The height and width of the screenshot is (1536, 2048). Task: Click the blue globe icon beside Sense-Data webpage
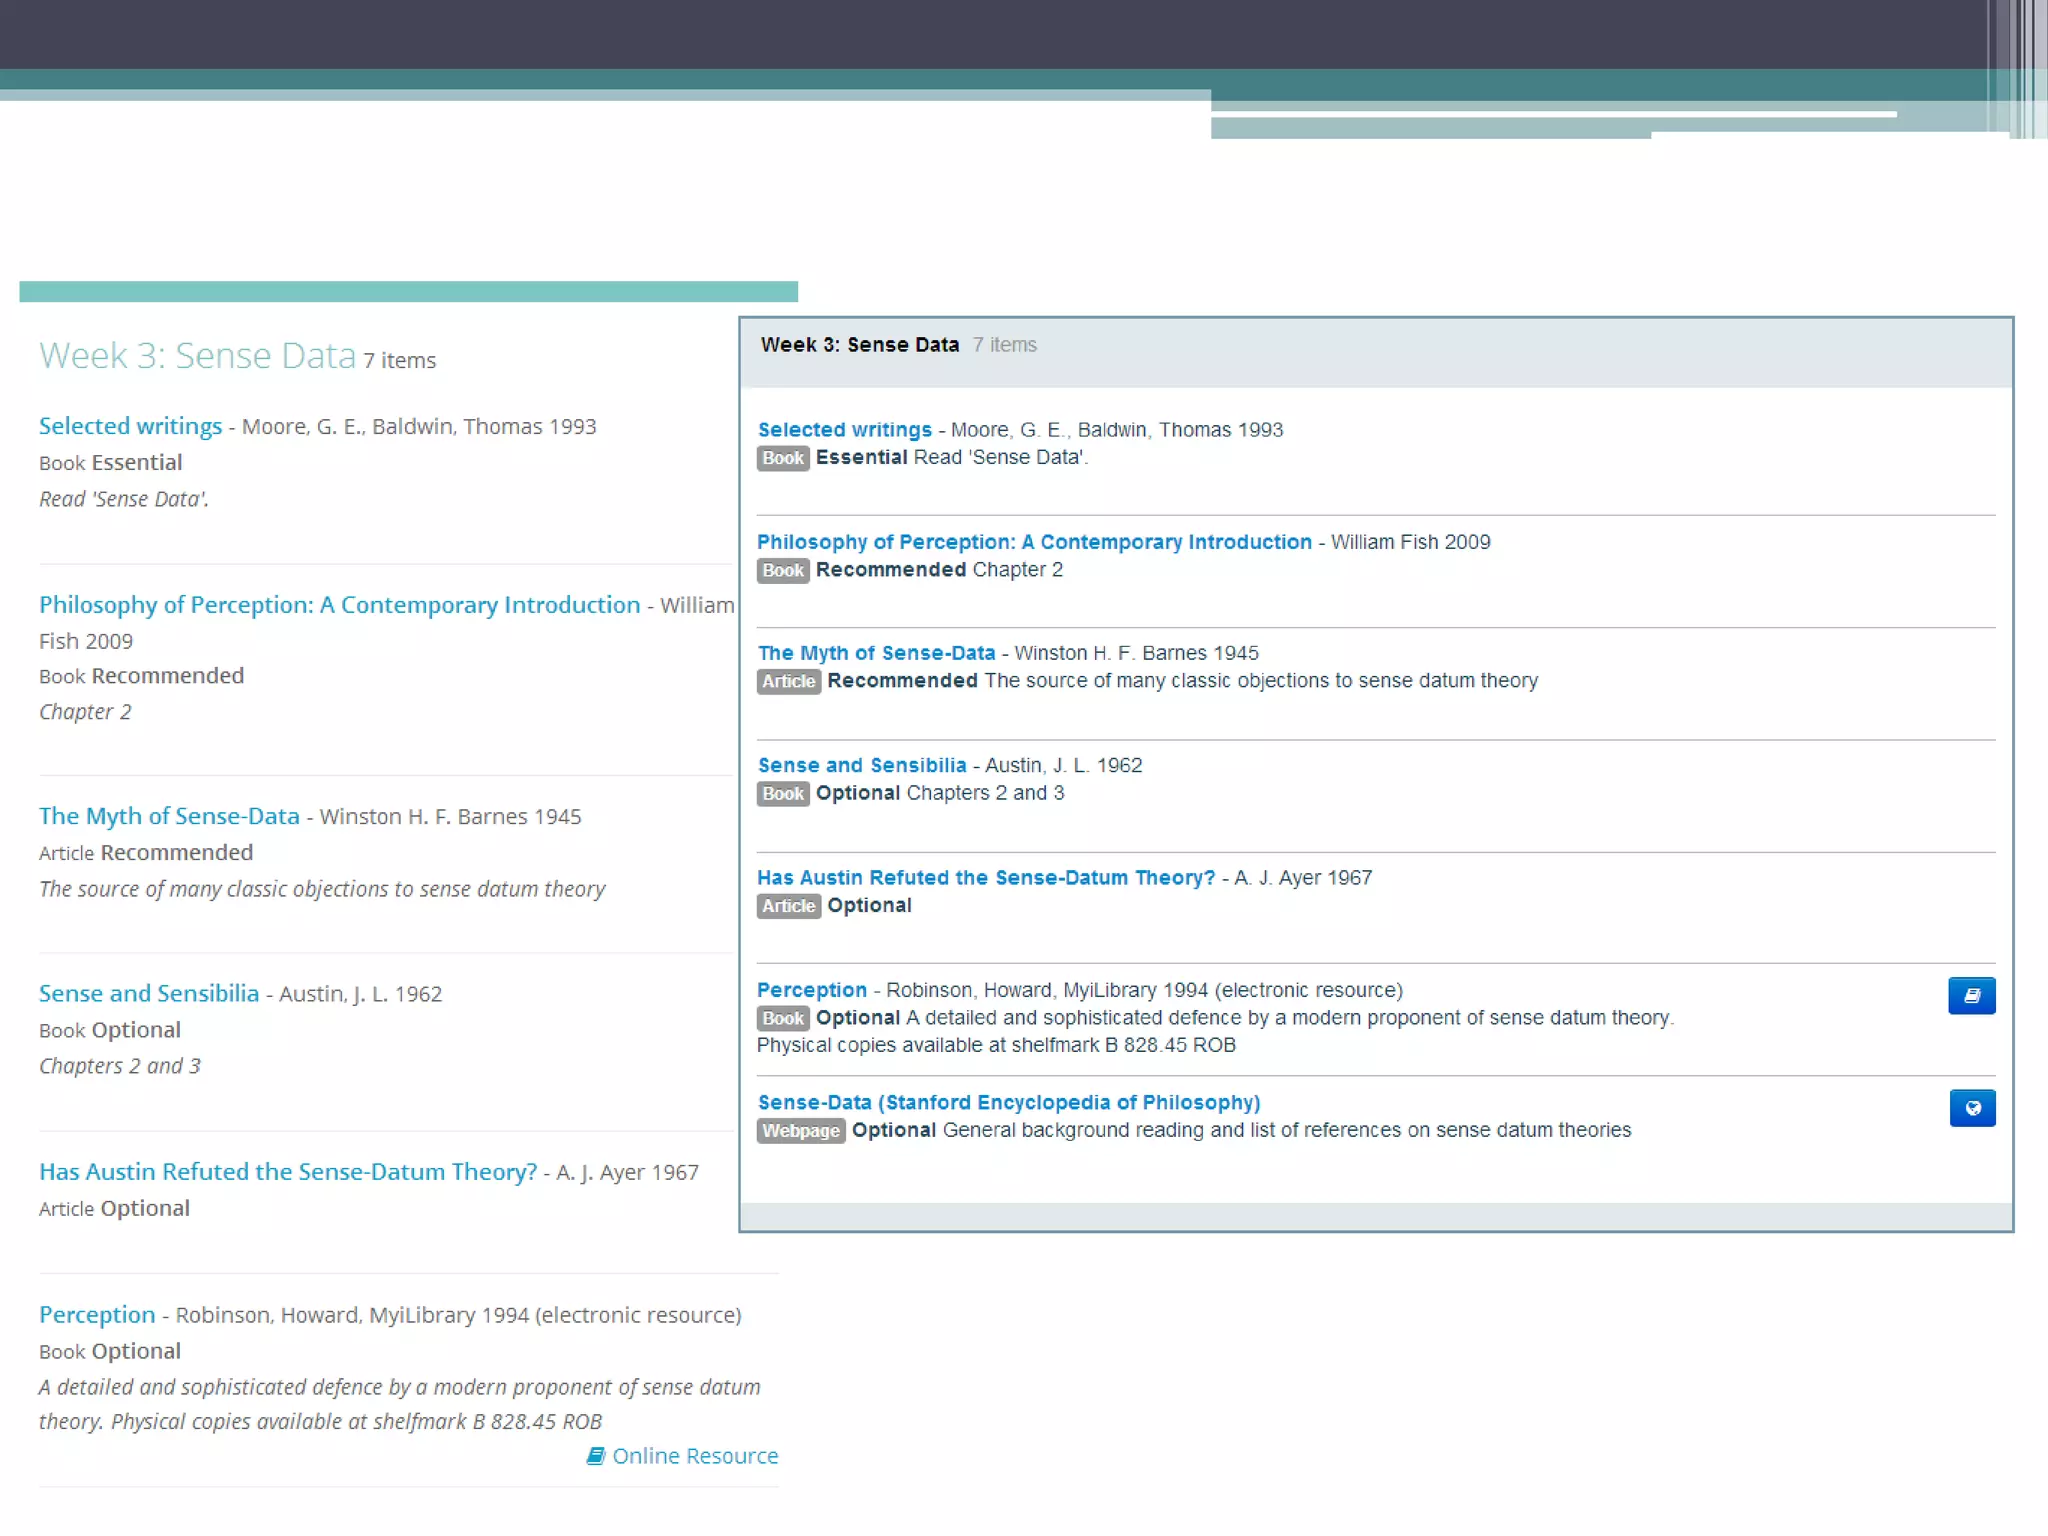point(1972,1108)
